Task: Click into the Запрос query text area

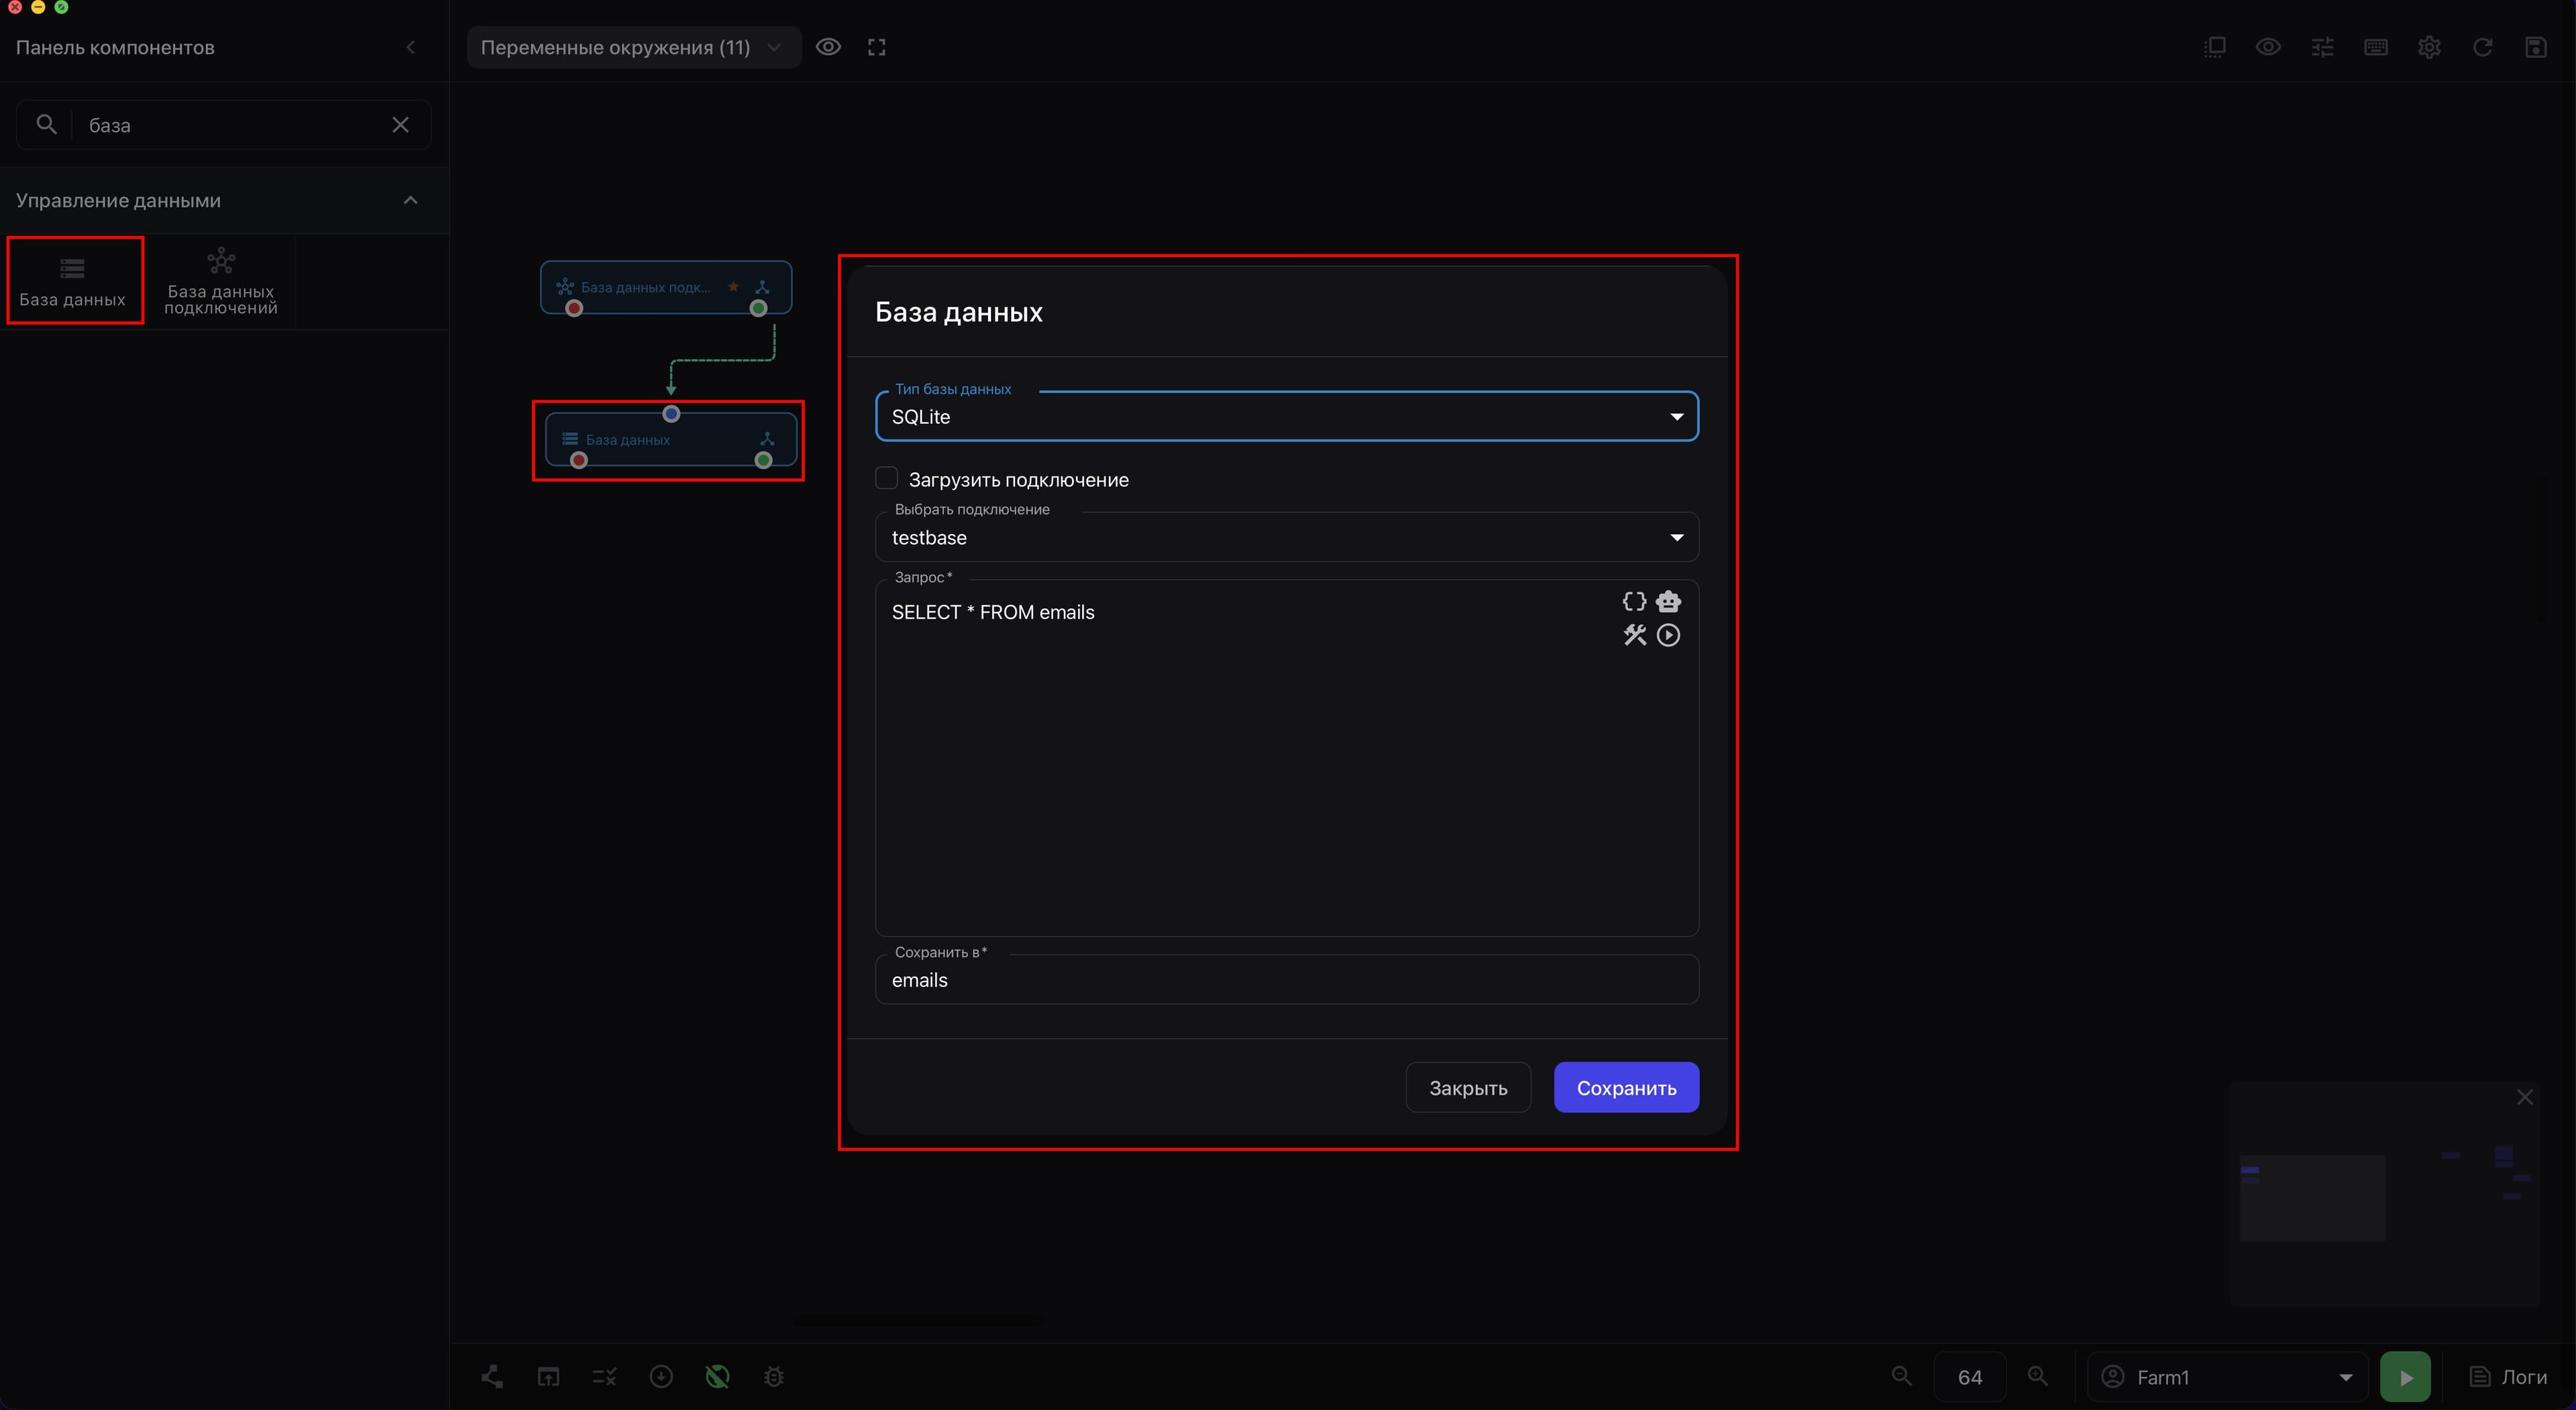Action: (x=1287, y=758)
